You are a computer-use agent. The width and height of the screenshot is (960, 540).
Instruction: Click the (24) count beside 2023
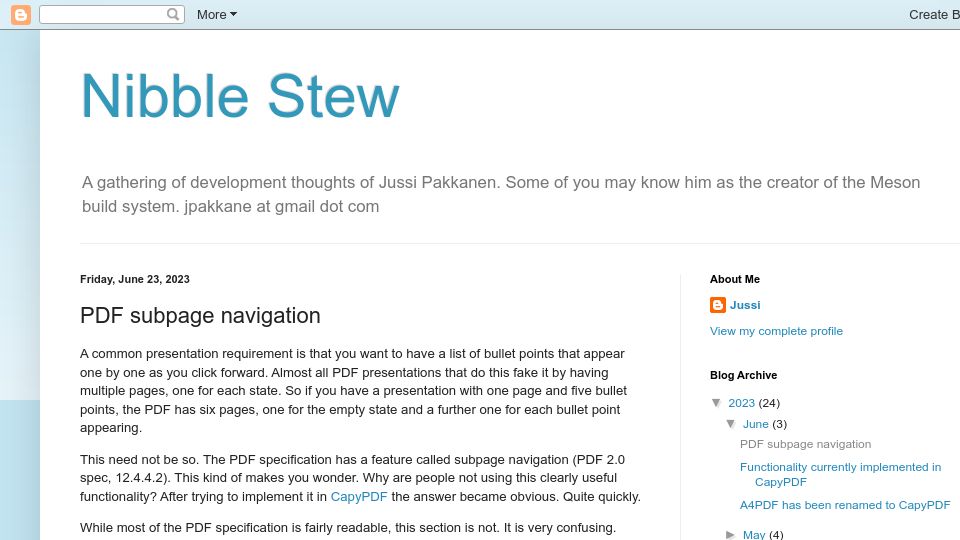point(769,403)
